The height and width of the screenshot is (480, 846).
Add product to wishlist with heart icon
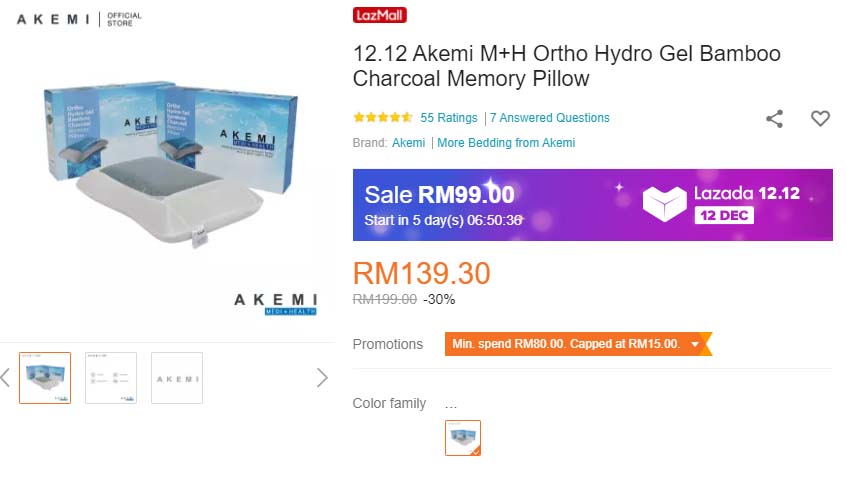coord(820,118)
